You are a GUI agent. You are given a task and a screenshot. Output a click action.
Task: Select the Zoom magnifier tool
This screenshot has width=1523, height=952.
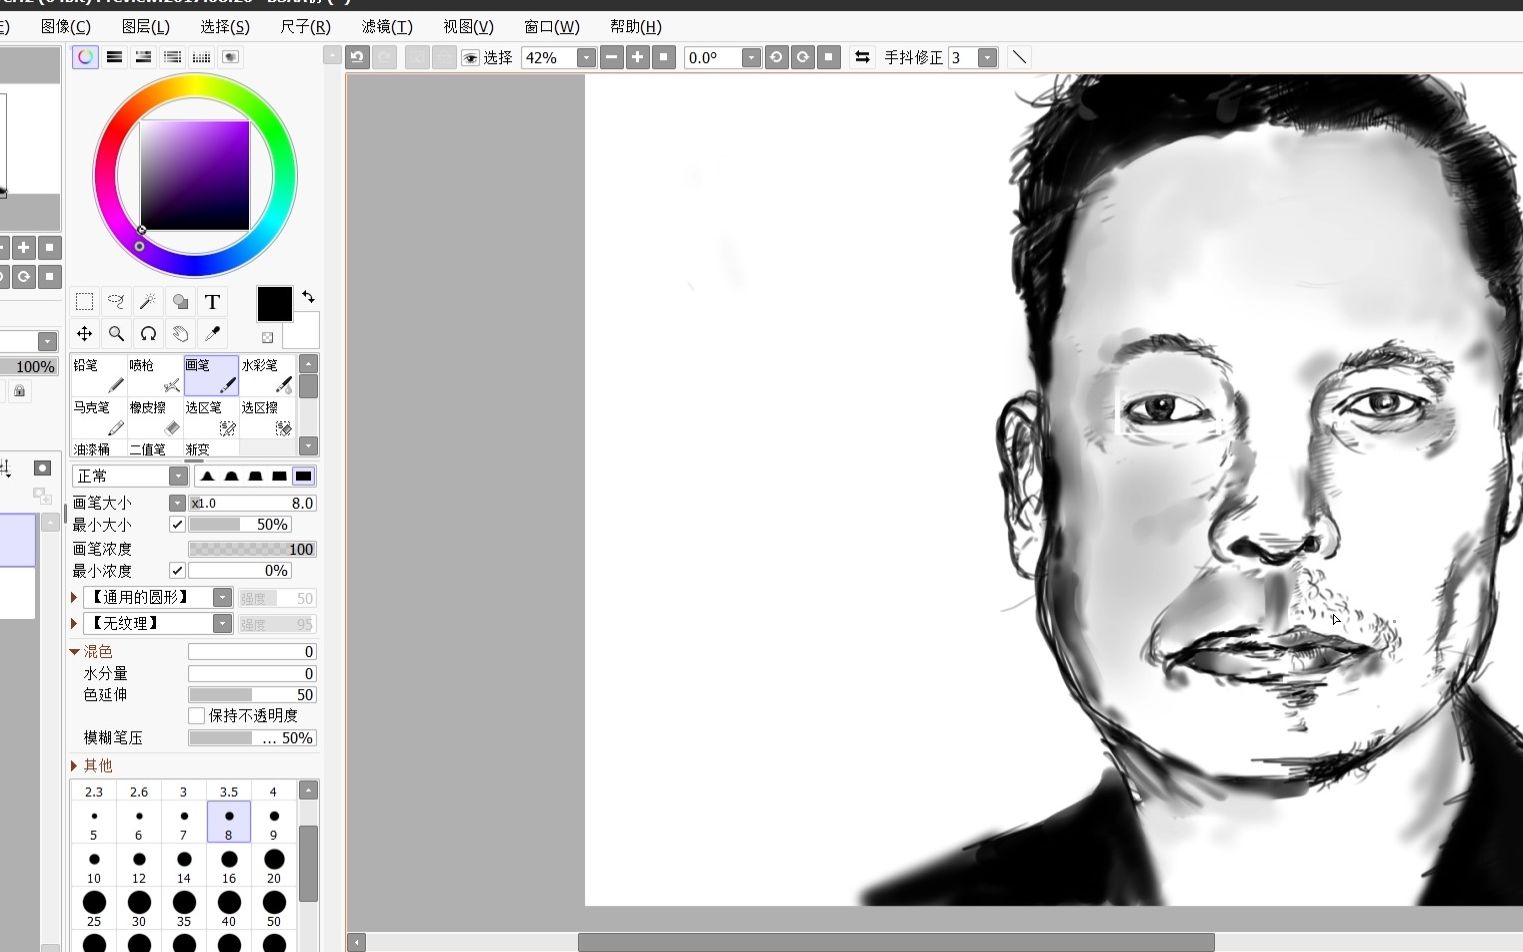[x=116, y=334]
